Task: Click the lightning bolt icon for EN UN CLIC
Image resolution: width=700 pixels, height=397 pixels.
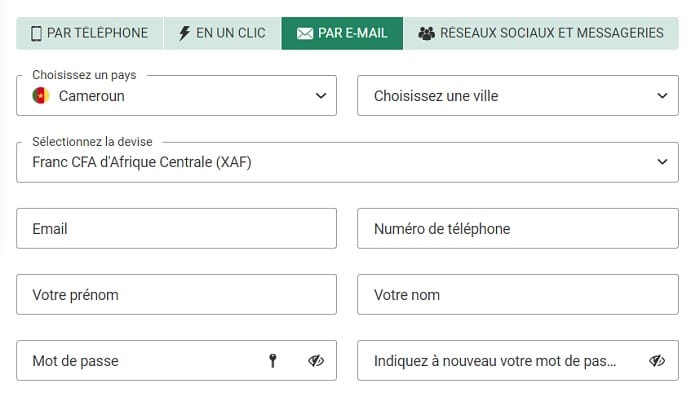Action: (x=184, y=33)
